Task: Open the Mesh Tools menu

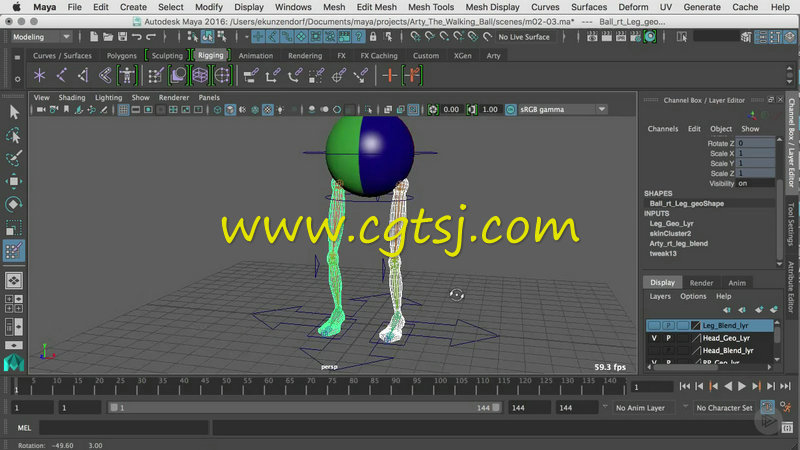Action: 431,7
